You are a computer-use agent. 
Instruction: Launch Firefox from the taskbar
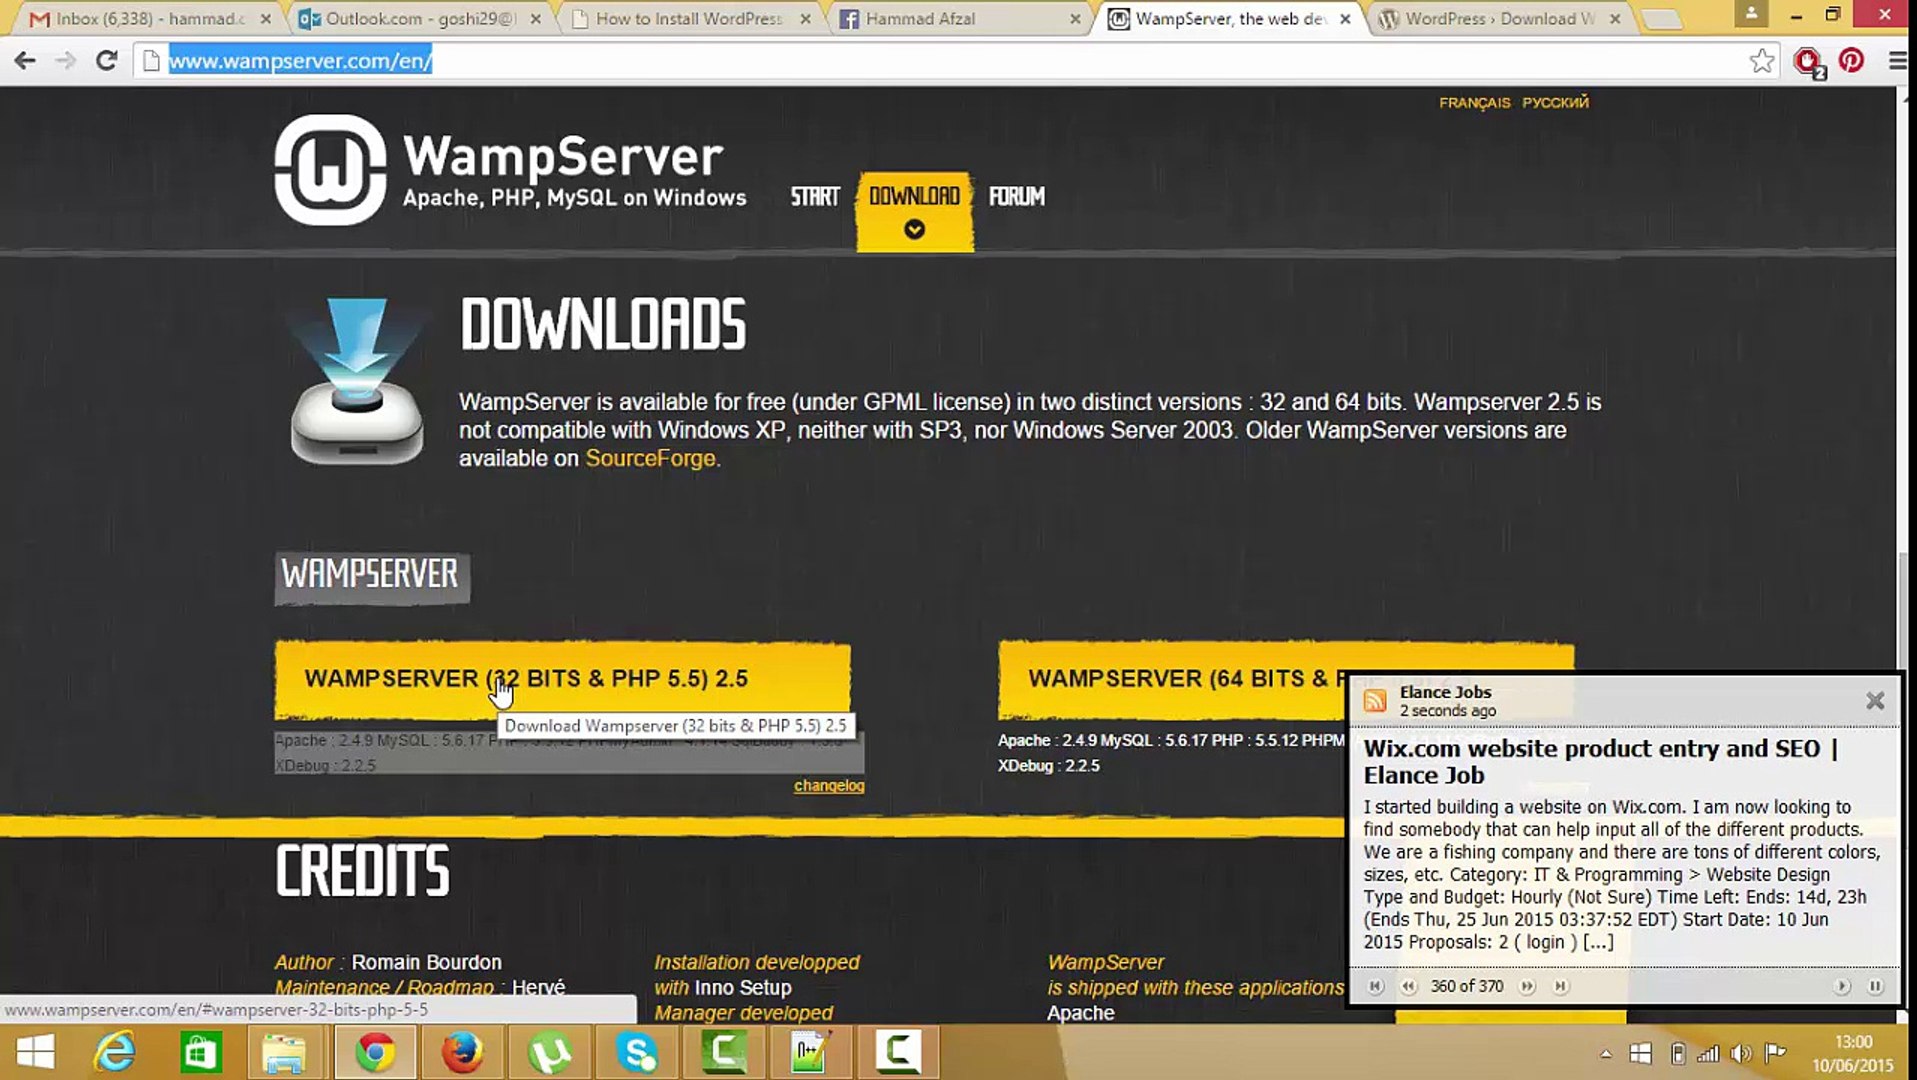click(x=462, y=1052)
